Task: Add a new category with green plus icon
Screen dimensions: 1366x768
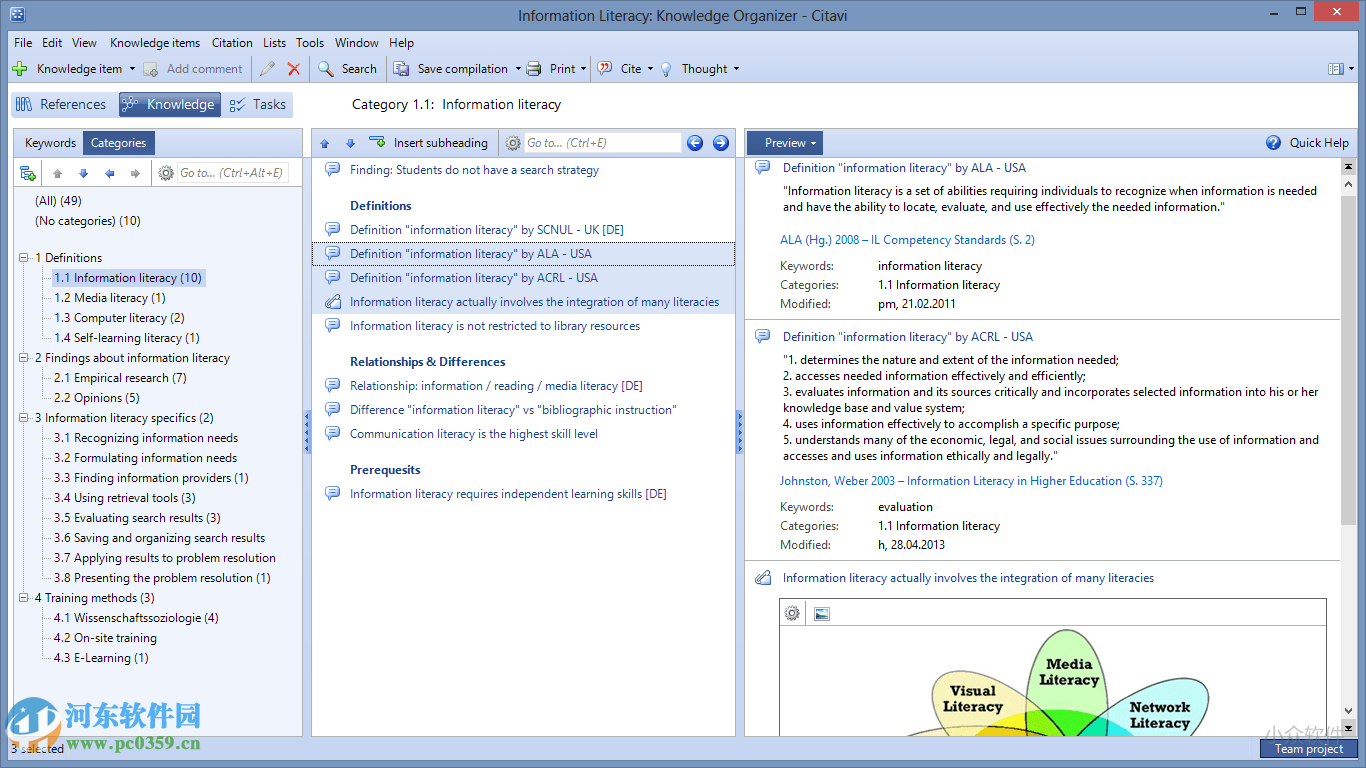Action: click(28, 173)
